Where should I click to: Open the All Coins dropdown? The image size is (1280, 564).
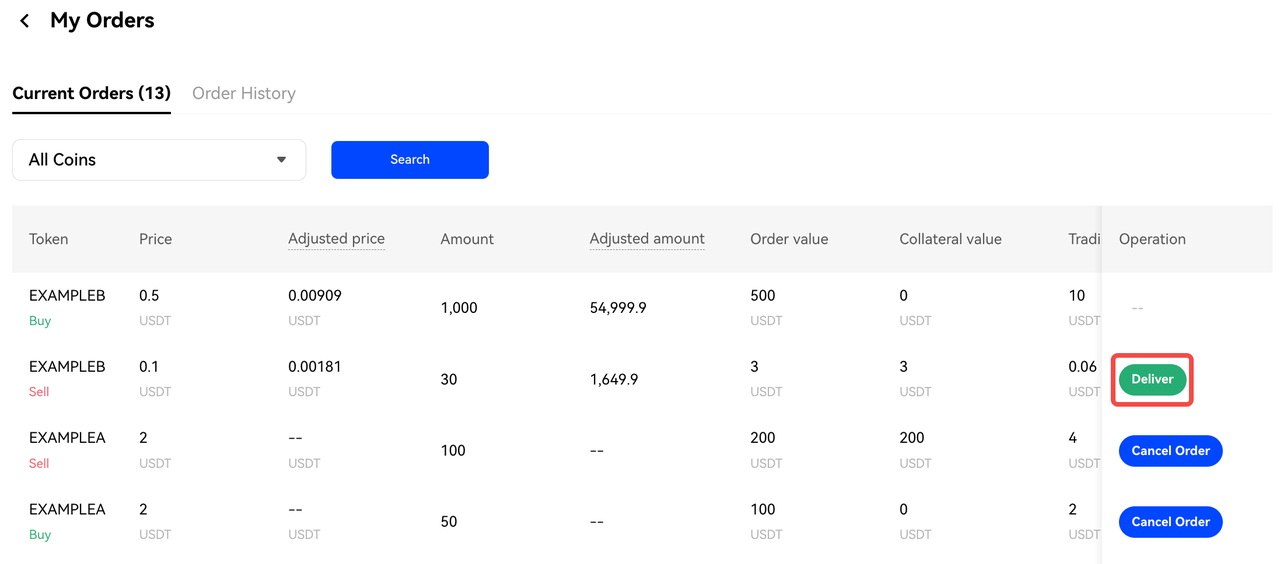[159, 160]
